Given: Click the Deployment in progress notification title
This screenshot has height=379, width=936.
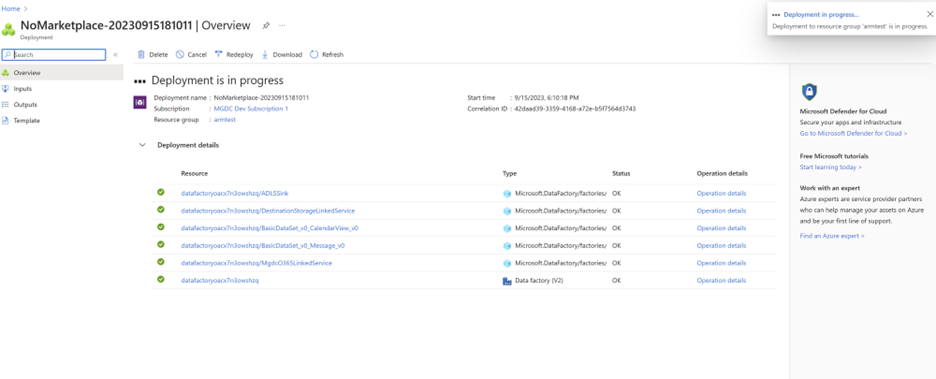Looking at the screenshot, I should [x=821, y=14].
